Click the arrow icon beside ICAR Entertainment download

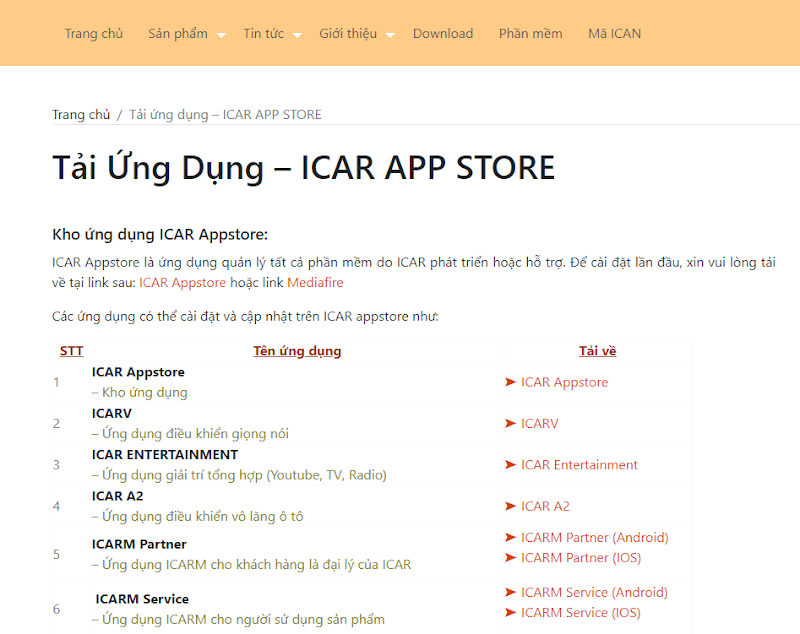click(510, 465)
